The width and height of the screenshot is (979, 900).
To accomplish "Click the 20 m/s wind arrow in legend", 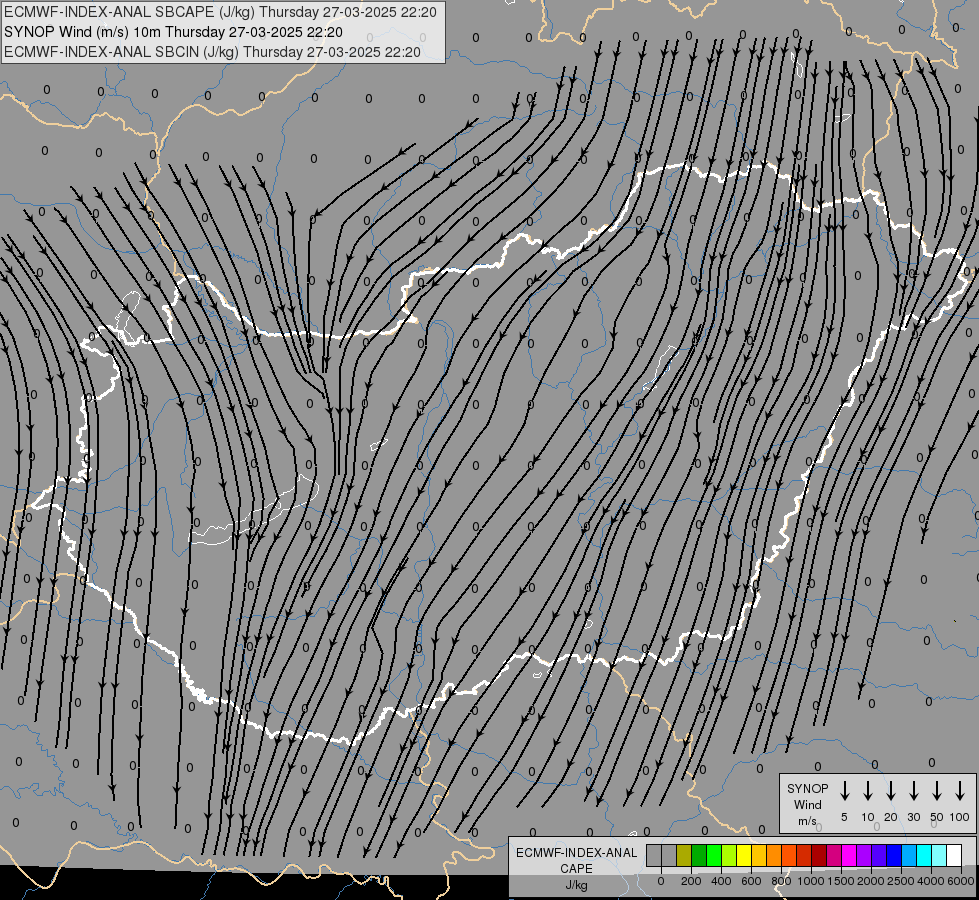I will 891,791.
